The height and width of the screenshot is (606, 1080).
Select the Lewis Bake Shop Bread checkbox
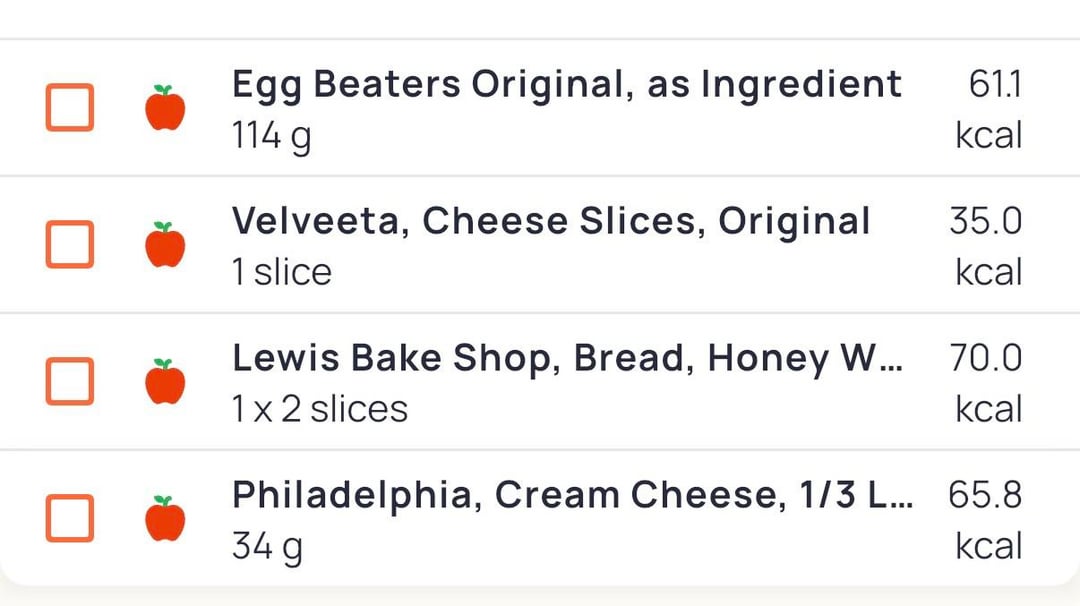coord(70,381)
